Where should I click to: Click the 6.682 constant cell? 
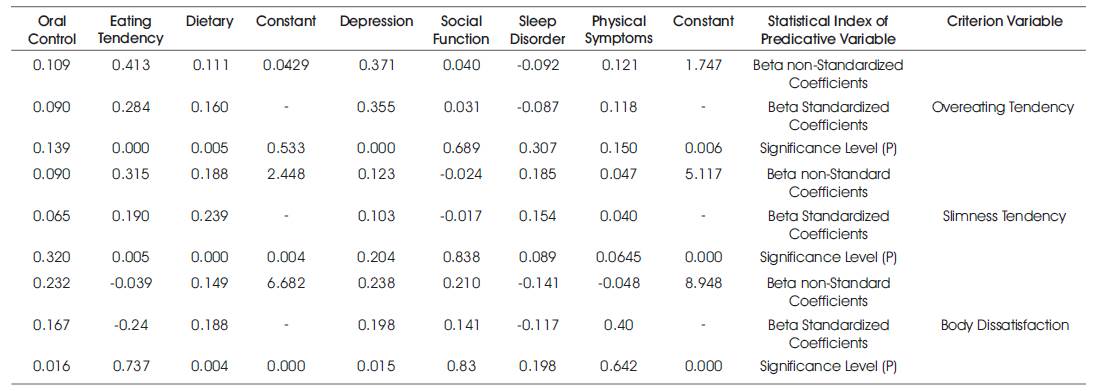pyautogui.click(x=286, y=283)
